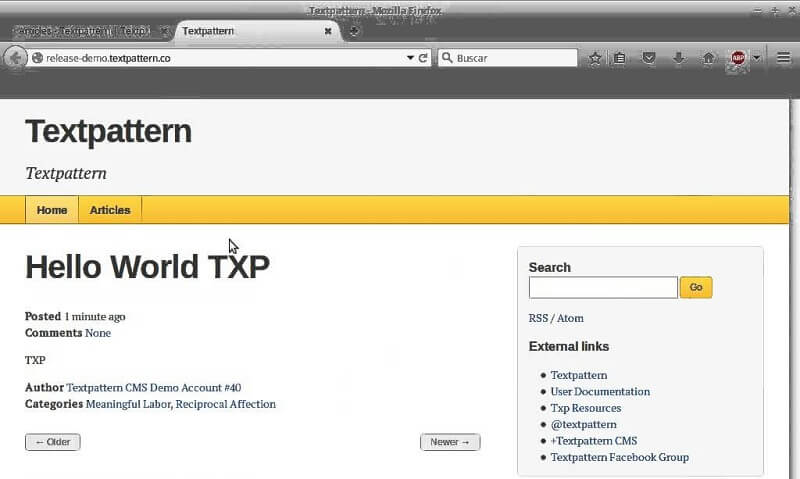Open the Textpattern external link
Viewport: 800px width, 479px height.
[579, 375]
